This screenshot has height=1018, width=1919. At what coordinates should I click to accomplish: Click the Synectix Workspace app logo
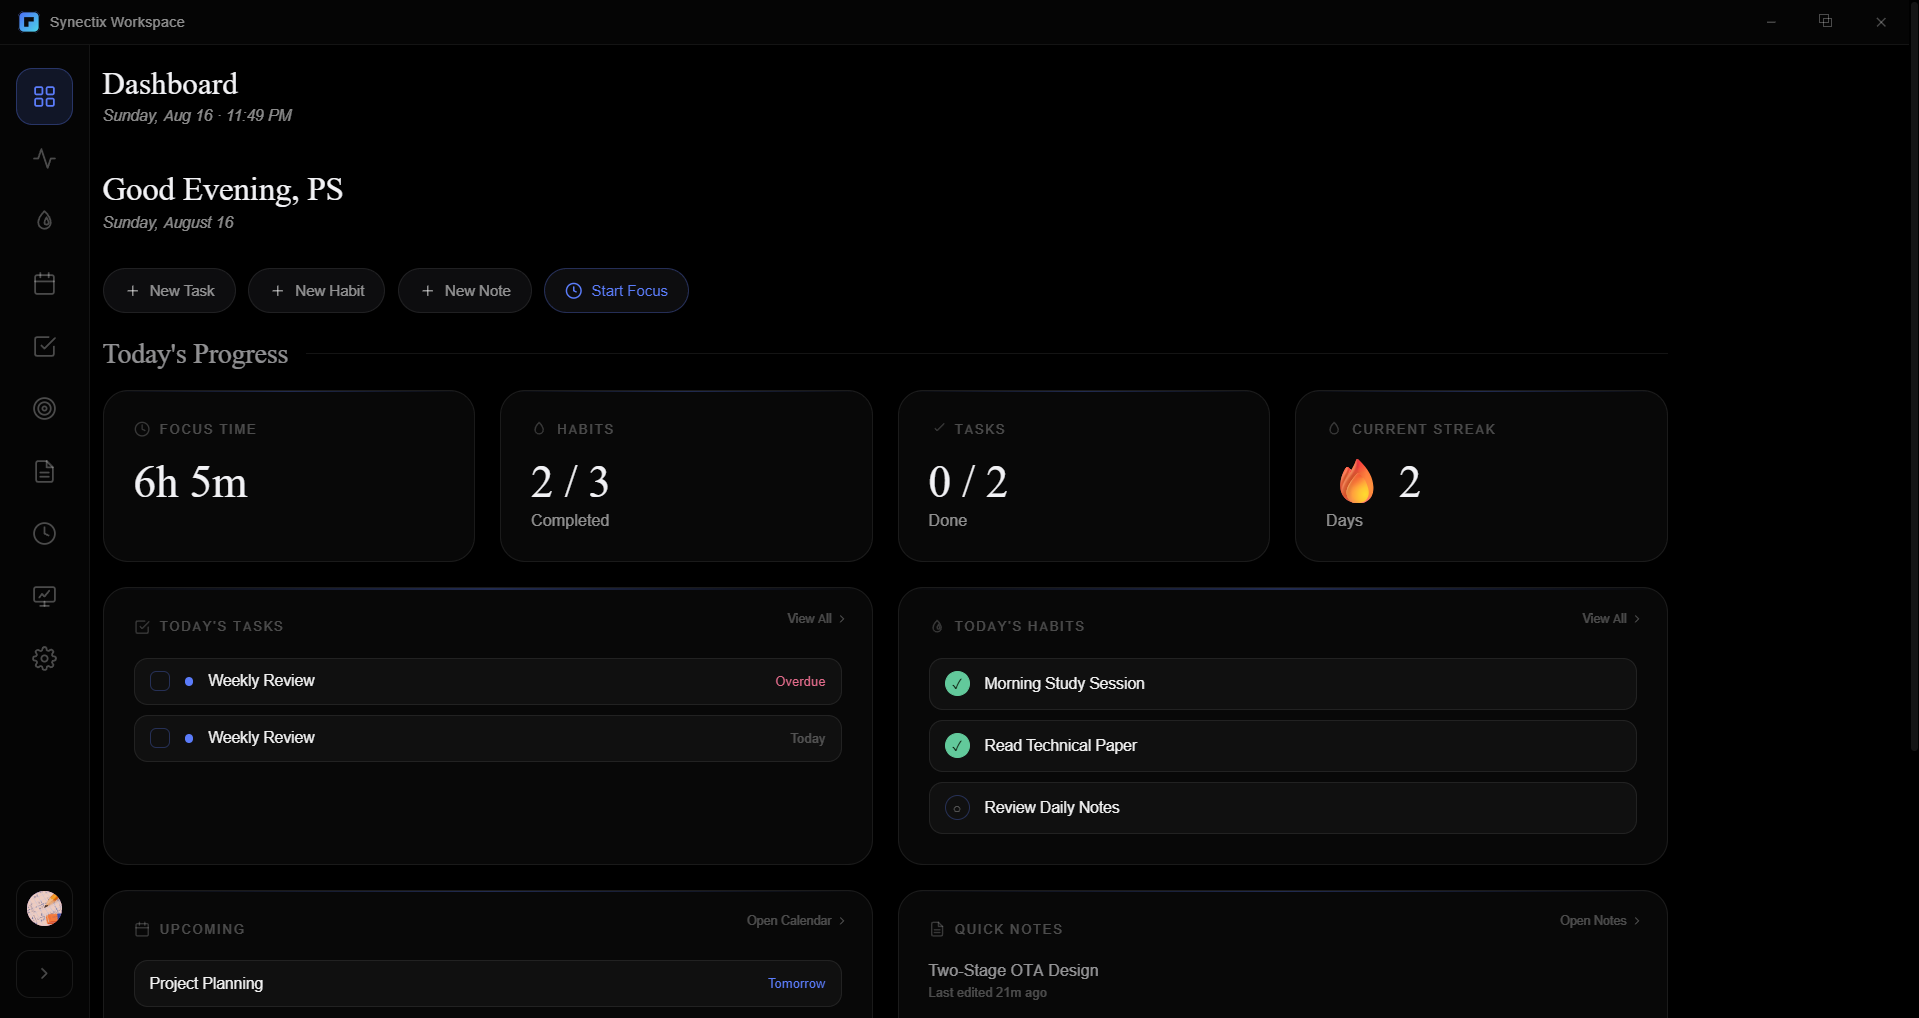point(29,22)
